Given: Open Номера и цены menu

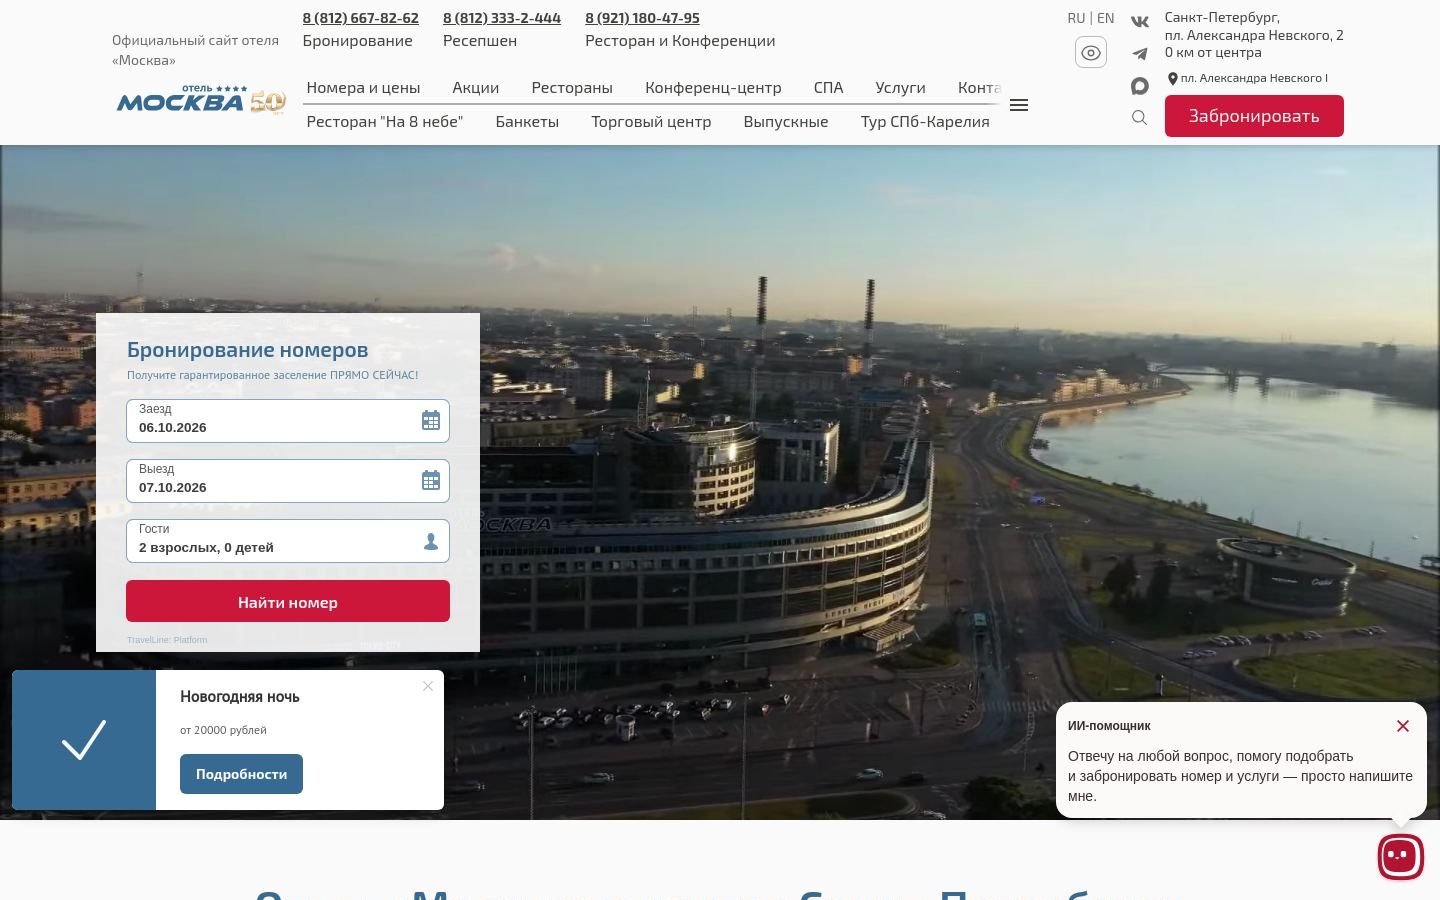Looking at the screenshot, I should tap(363, 87).
